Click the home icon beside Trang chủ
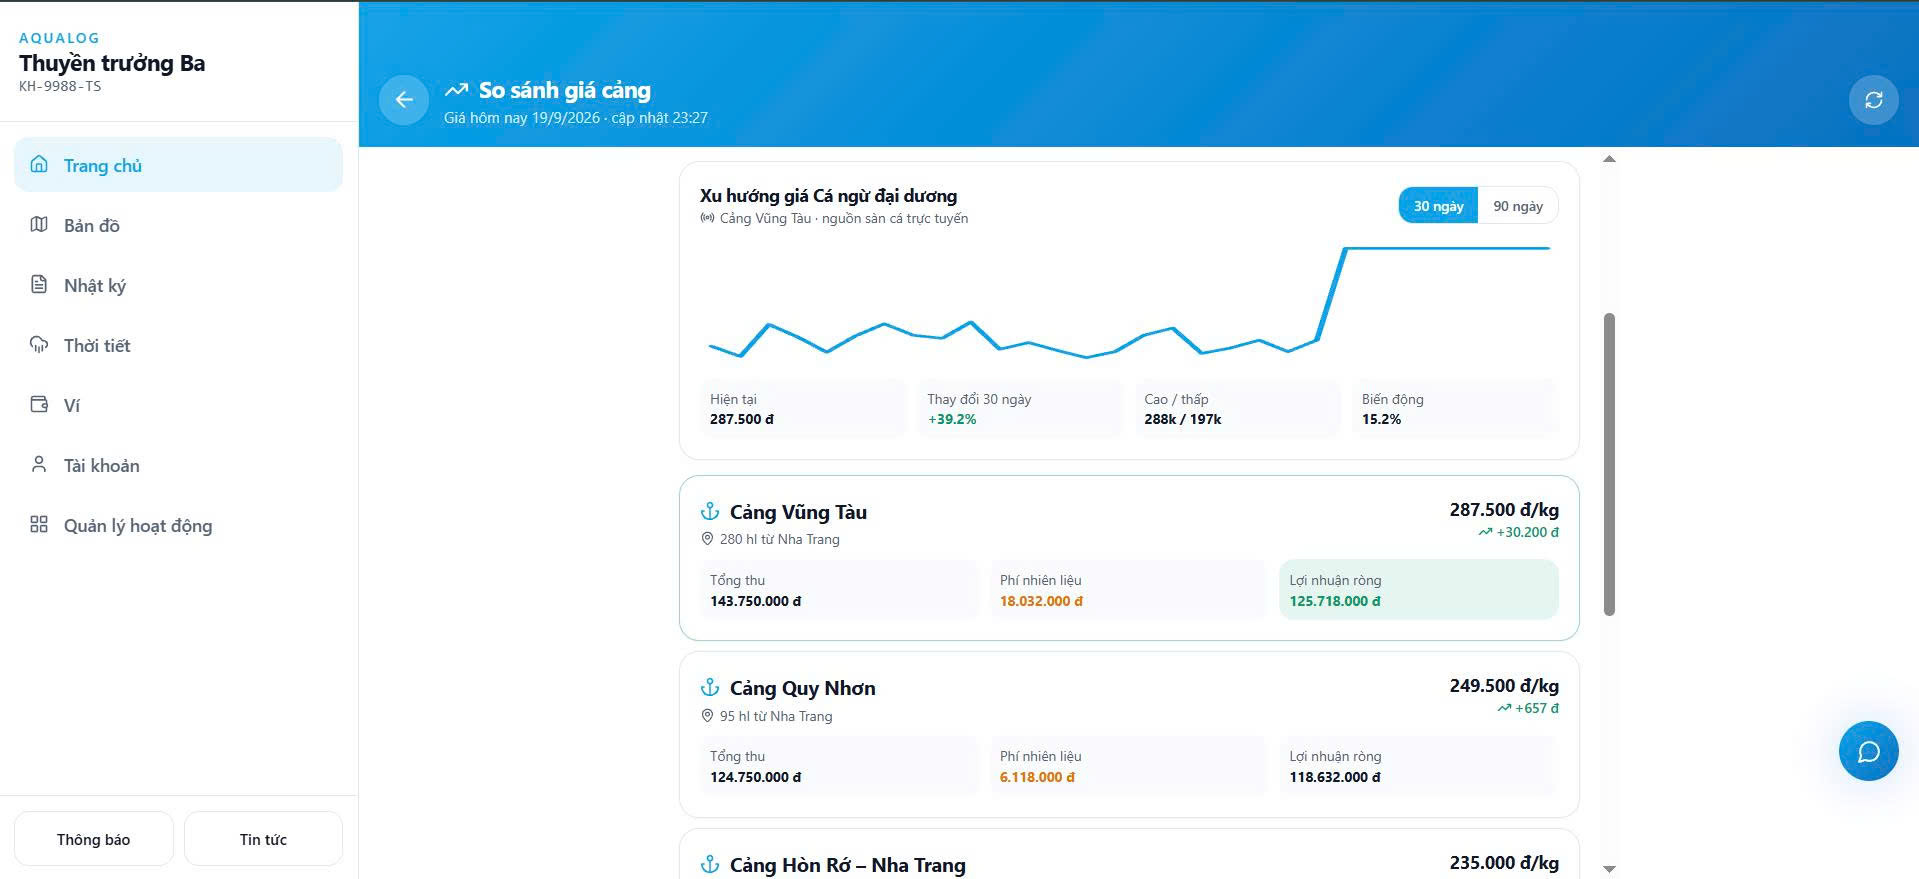Image resolution: width=1919 pixels, height=879 pixels. click(39, 165)
